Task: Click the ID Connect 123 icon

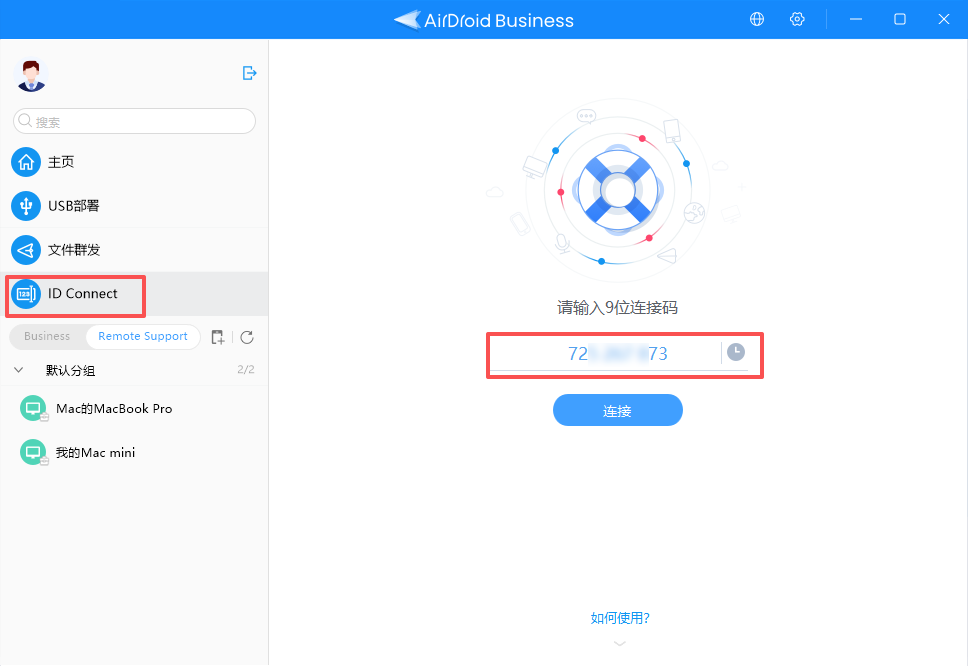Action: point(26,294)
